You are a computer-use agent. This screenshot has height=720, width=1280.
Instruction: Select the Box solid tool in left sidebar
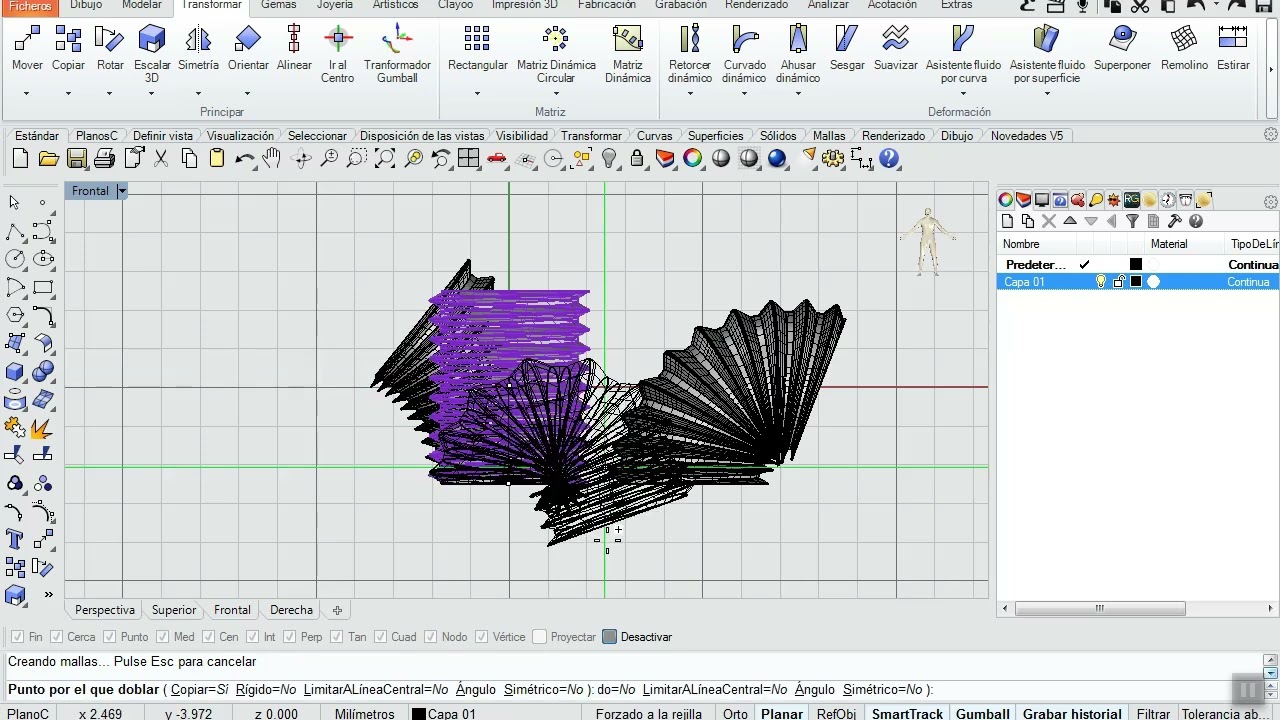(x=15, y=372)
